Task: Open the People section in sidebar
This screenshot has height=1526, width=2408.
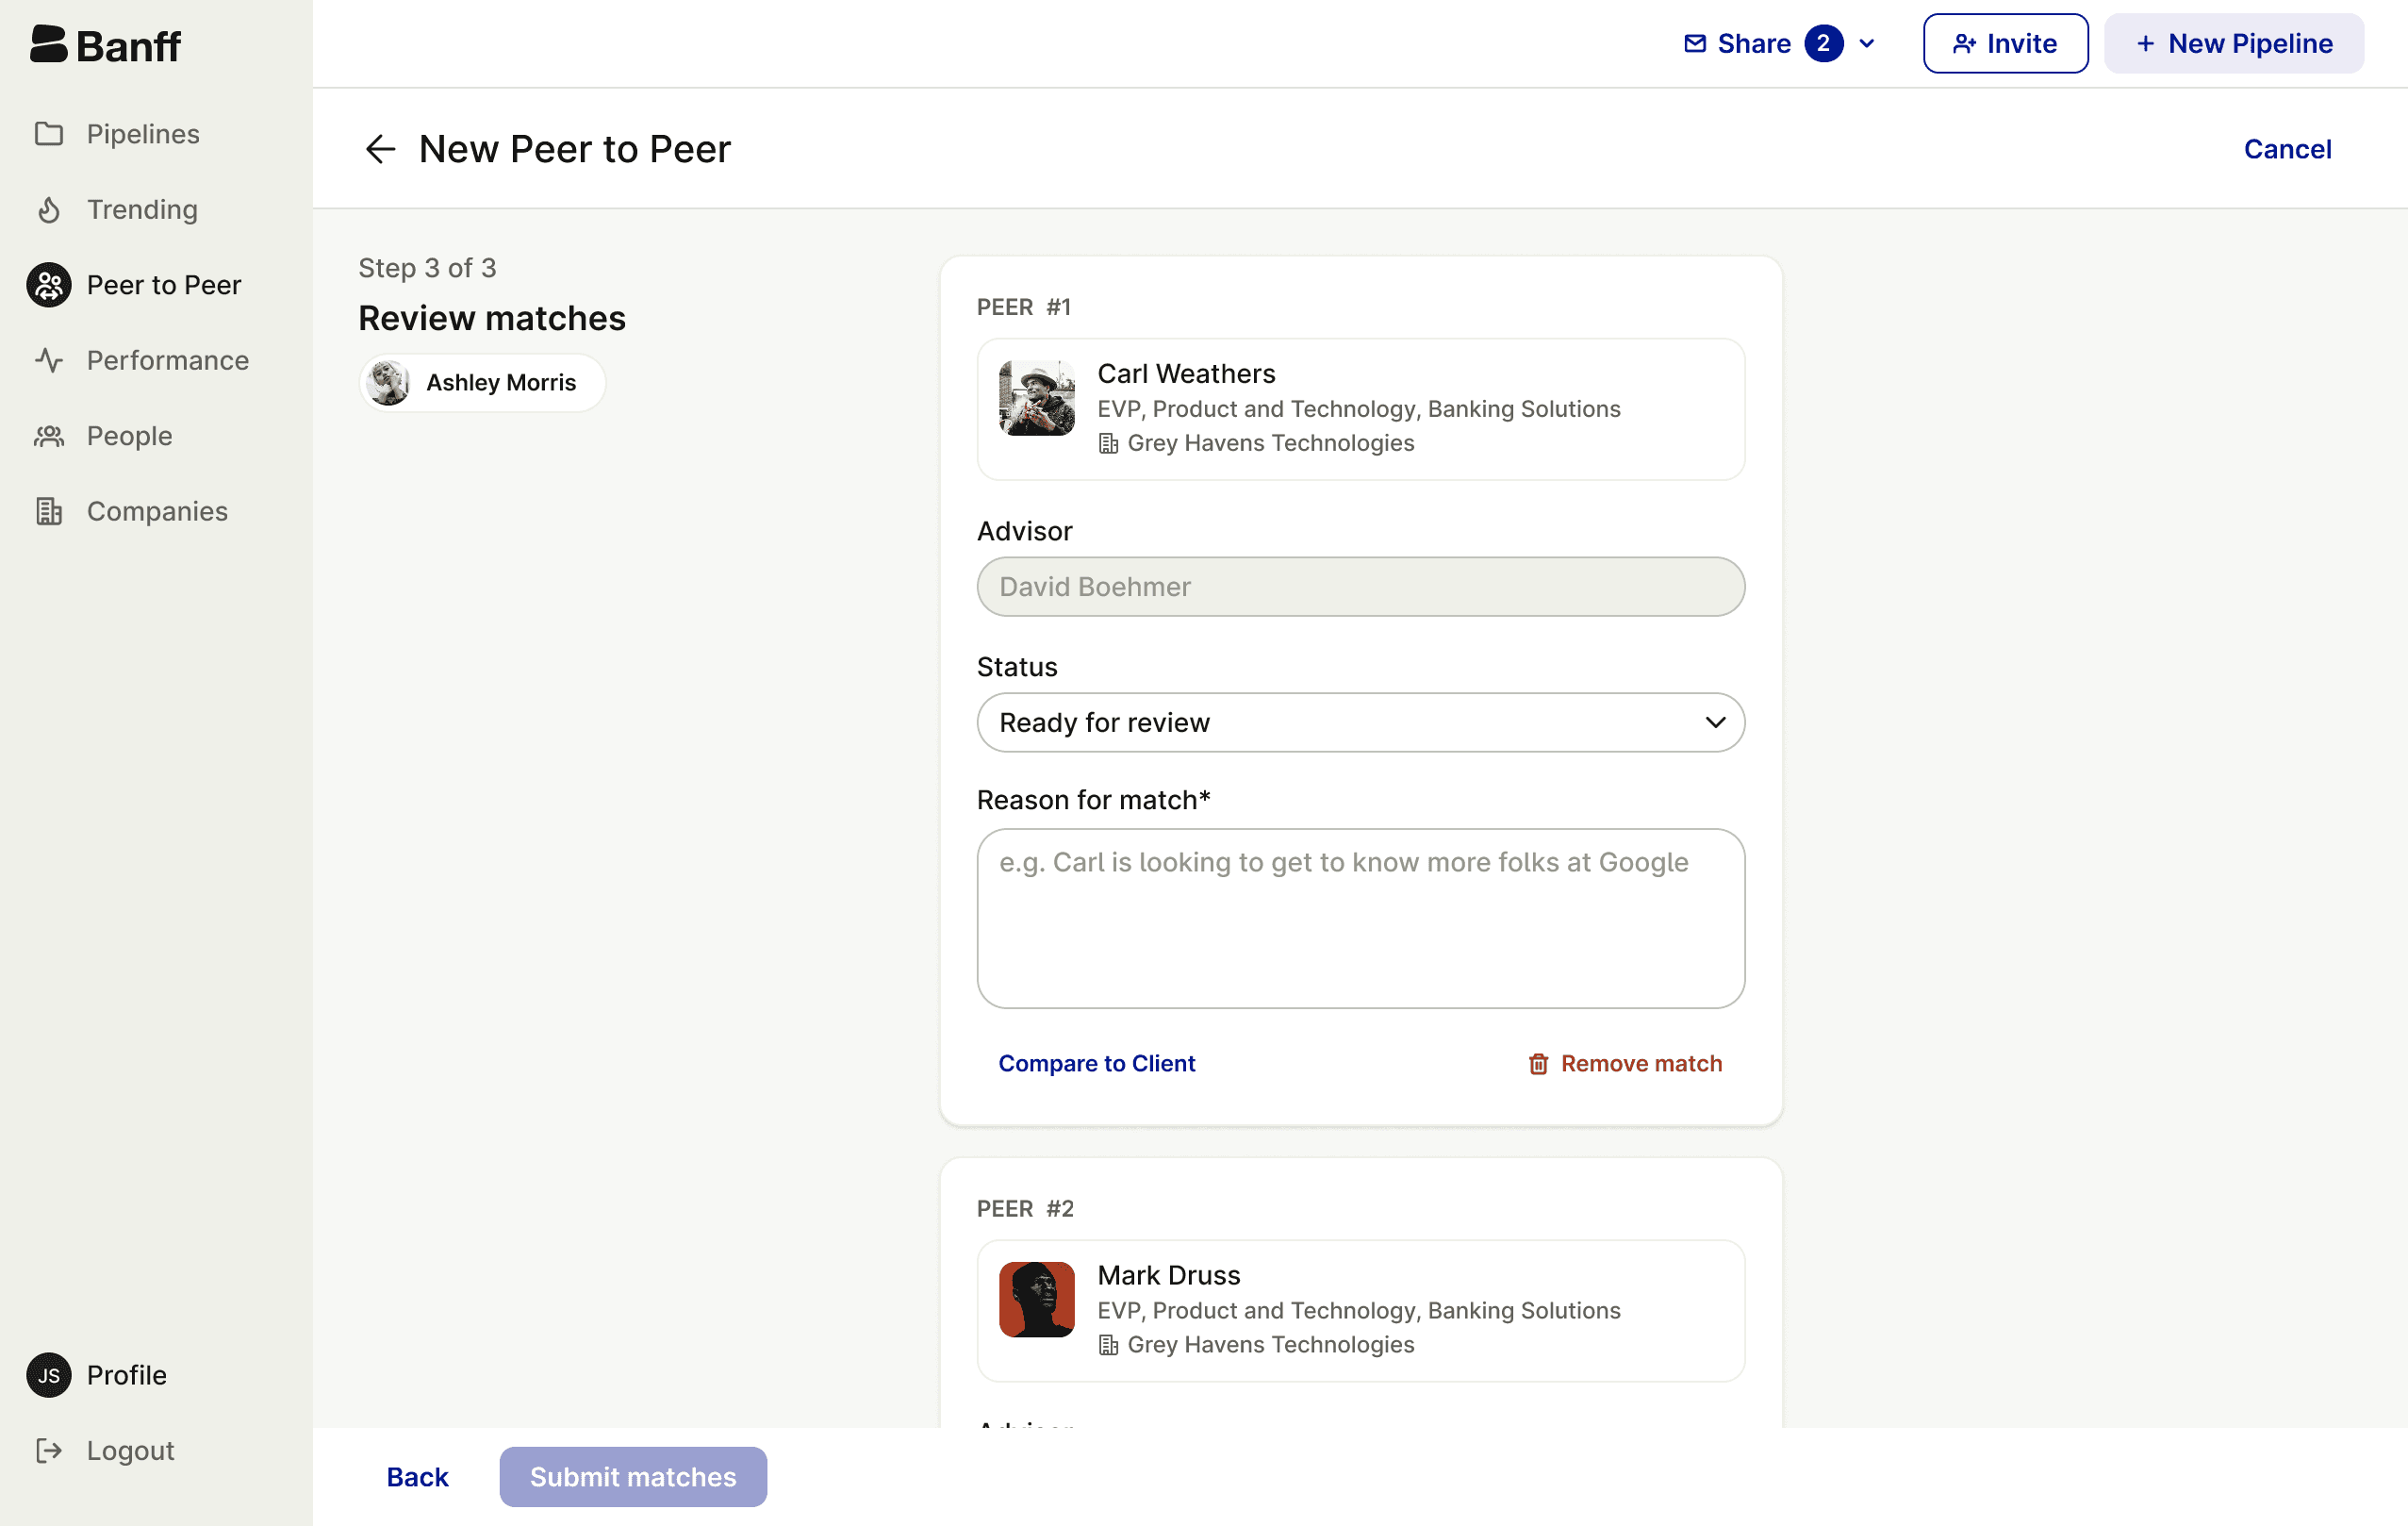Action: pos(129,436)
